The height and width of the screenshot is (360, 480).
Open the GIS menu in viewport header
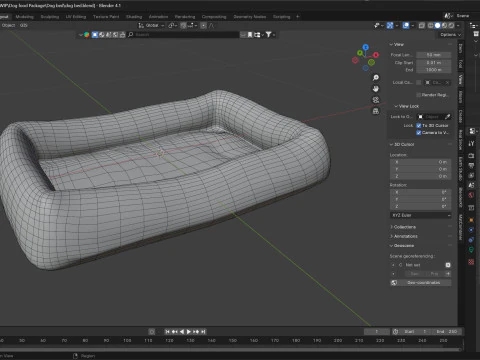(x=23, y=25)
